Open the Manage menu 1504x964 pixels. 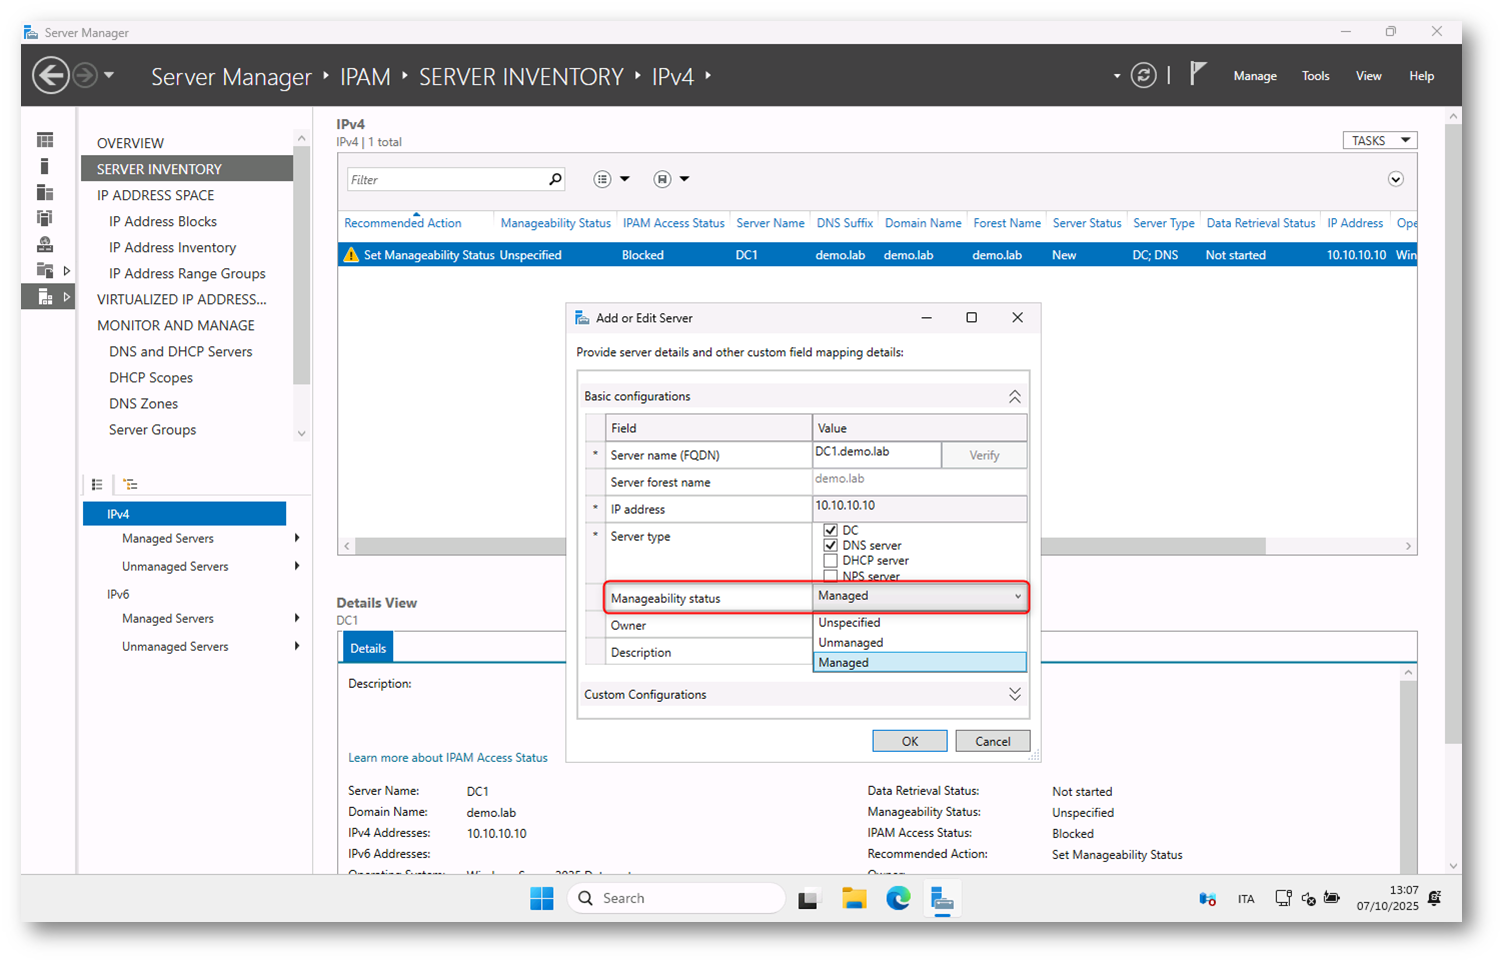[x=1254, y=76]
